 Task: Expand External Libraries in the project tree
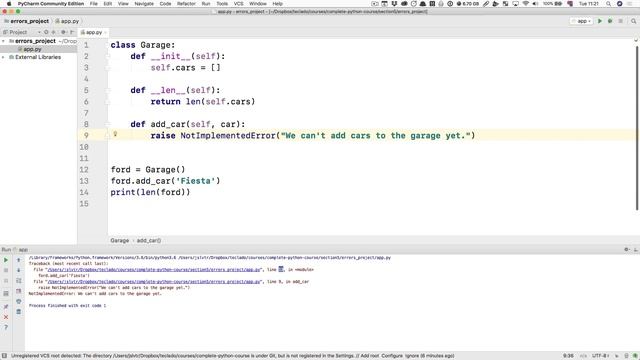(4, 57)
